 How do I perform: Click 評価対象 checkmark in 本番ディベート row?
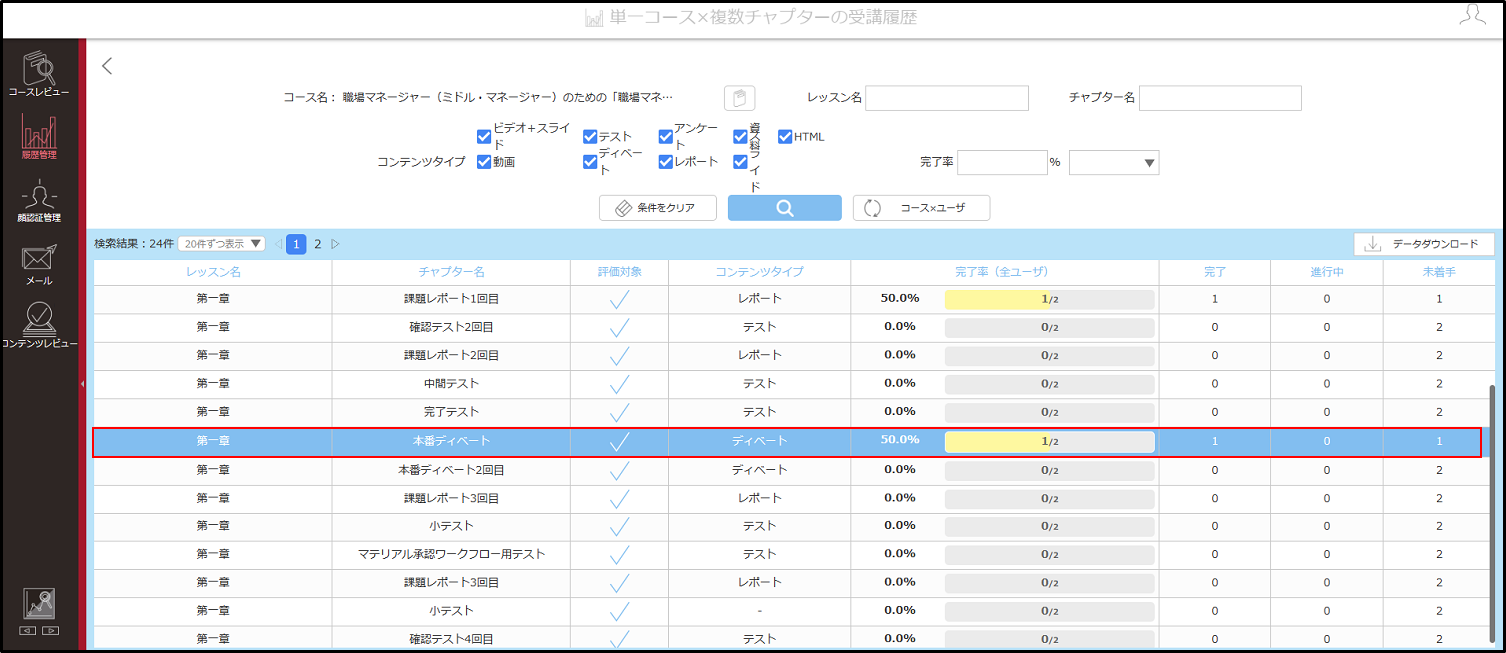[619, 441]
